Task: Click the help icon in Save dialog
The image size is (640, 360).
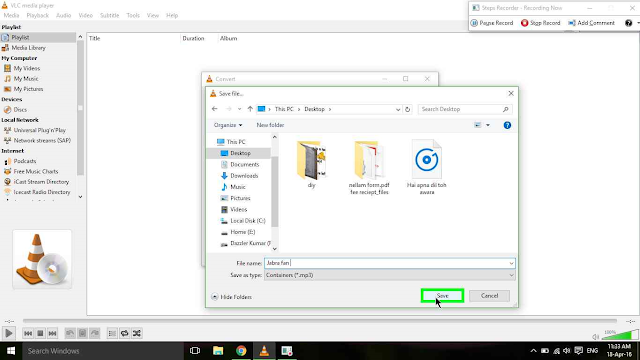Action: pyautogui.click(x=507, y=125)
